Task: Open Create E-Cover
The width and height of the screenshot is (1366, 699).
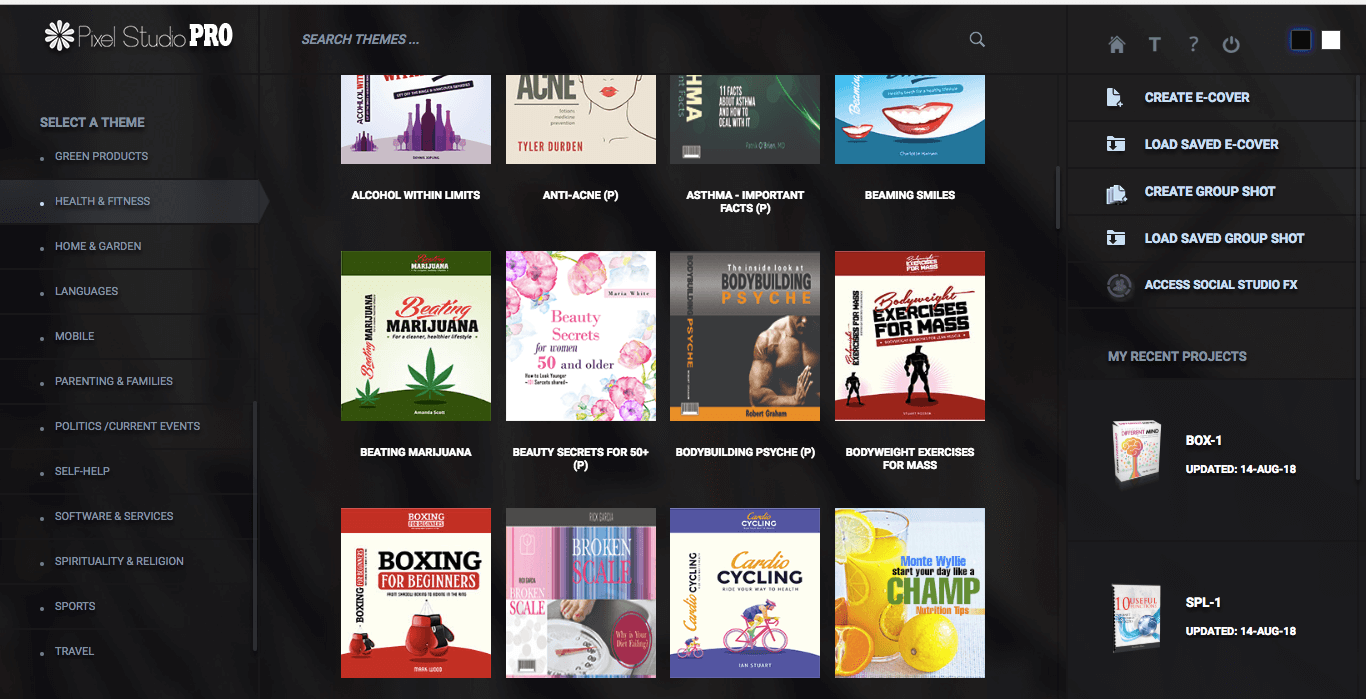Action: tap(1197, 98)
